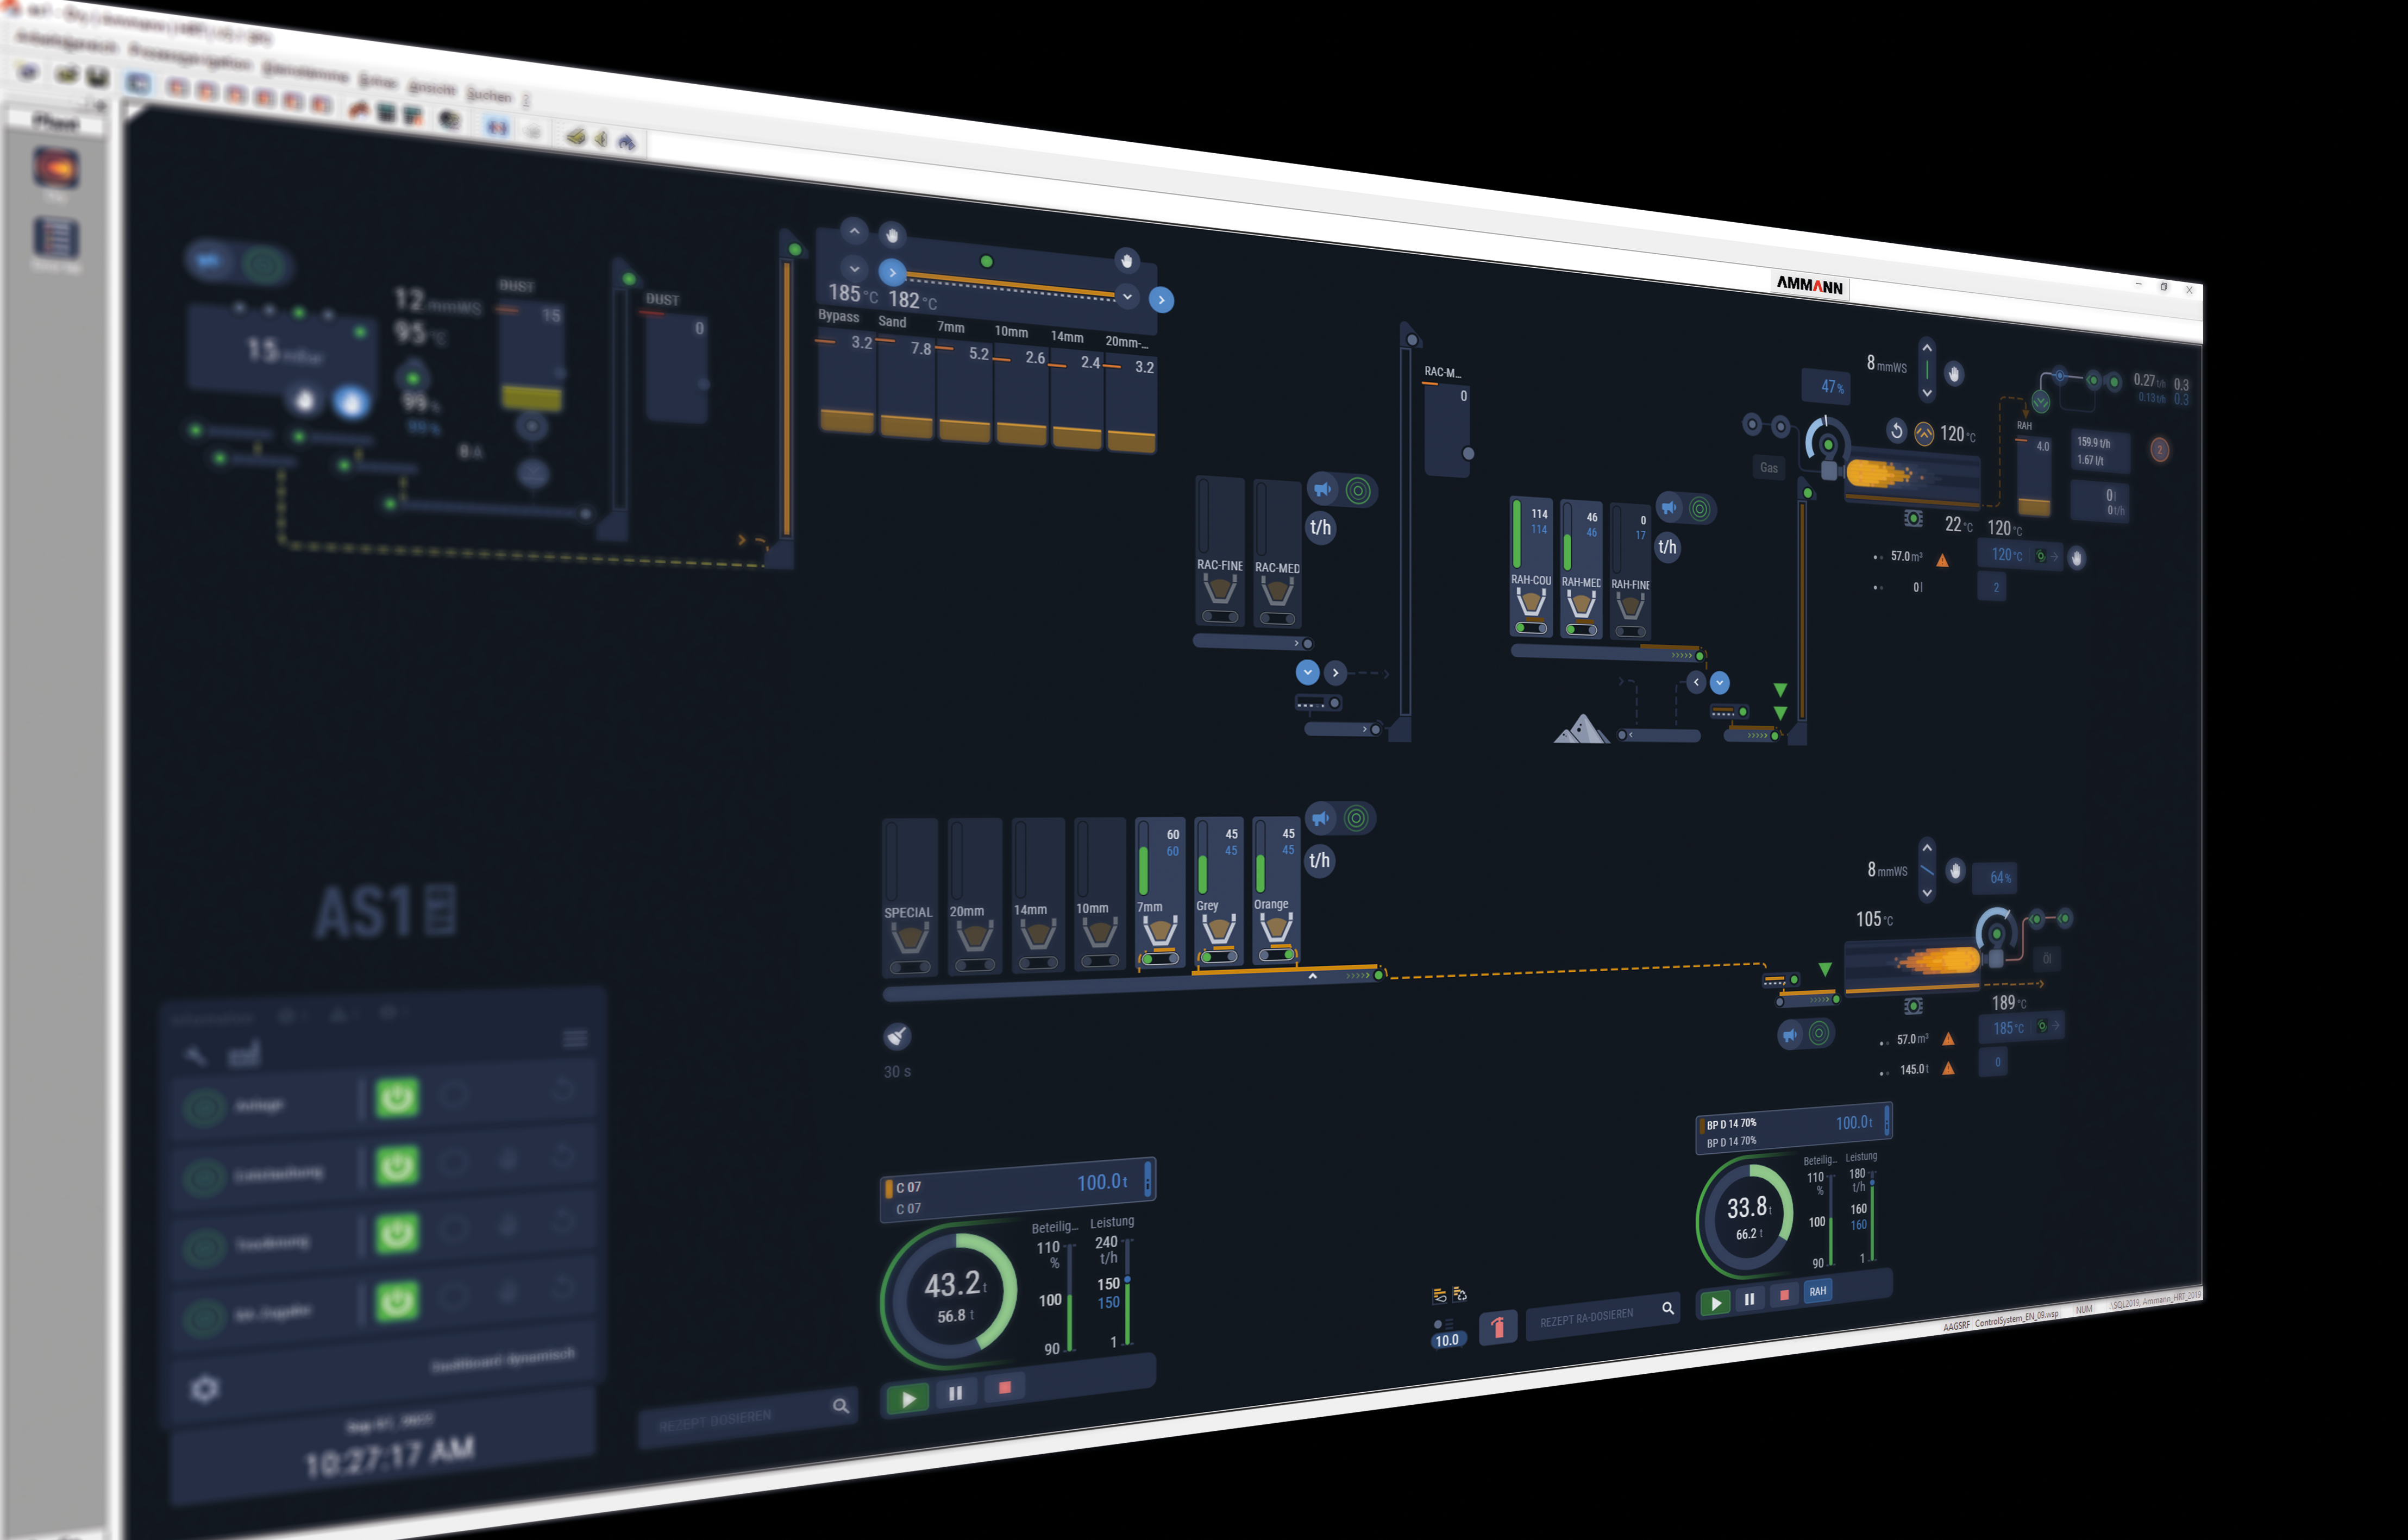Click the blue down-arrow below RAC-MED conveyor
Viewport: 2408px width, 1540px height.
click(1307, 672)
